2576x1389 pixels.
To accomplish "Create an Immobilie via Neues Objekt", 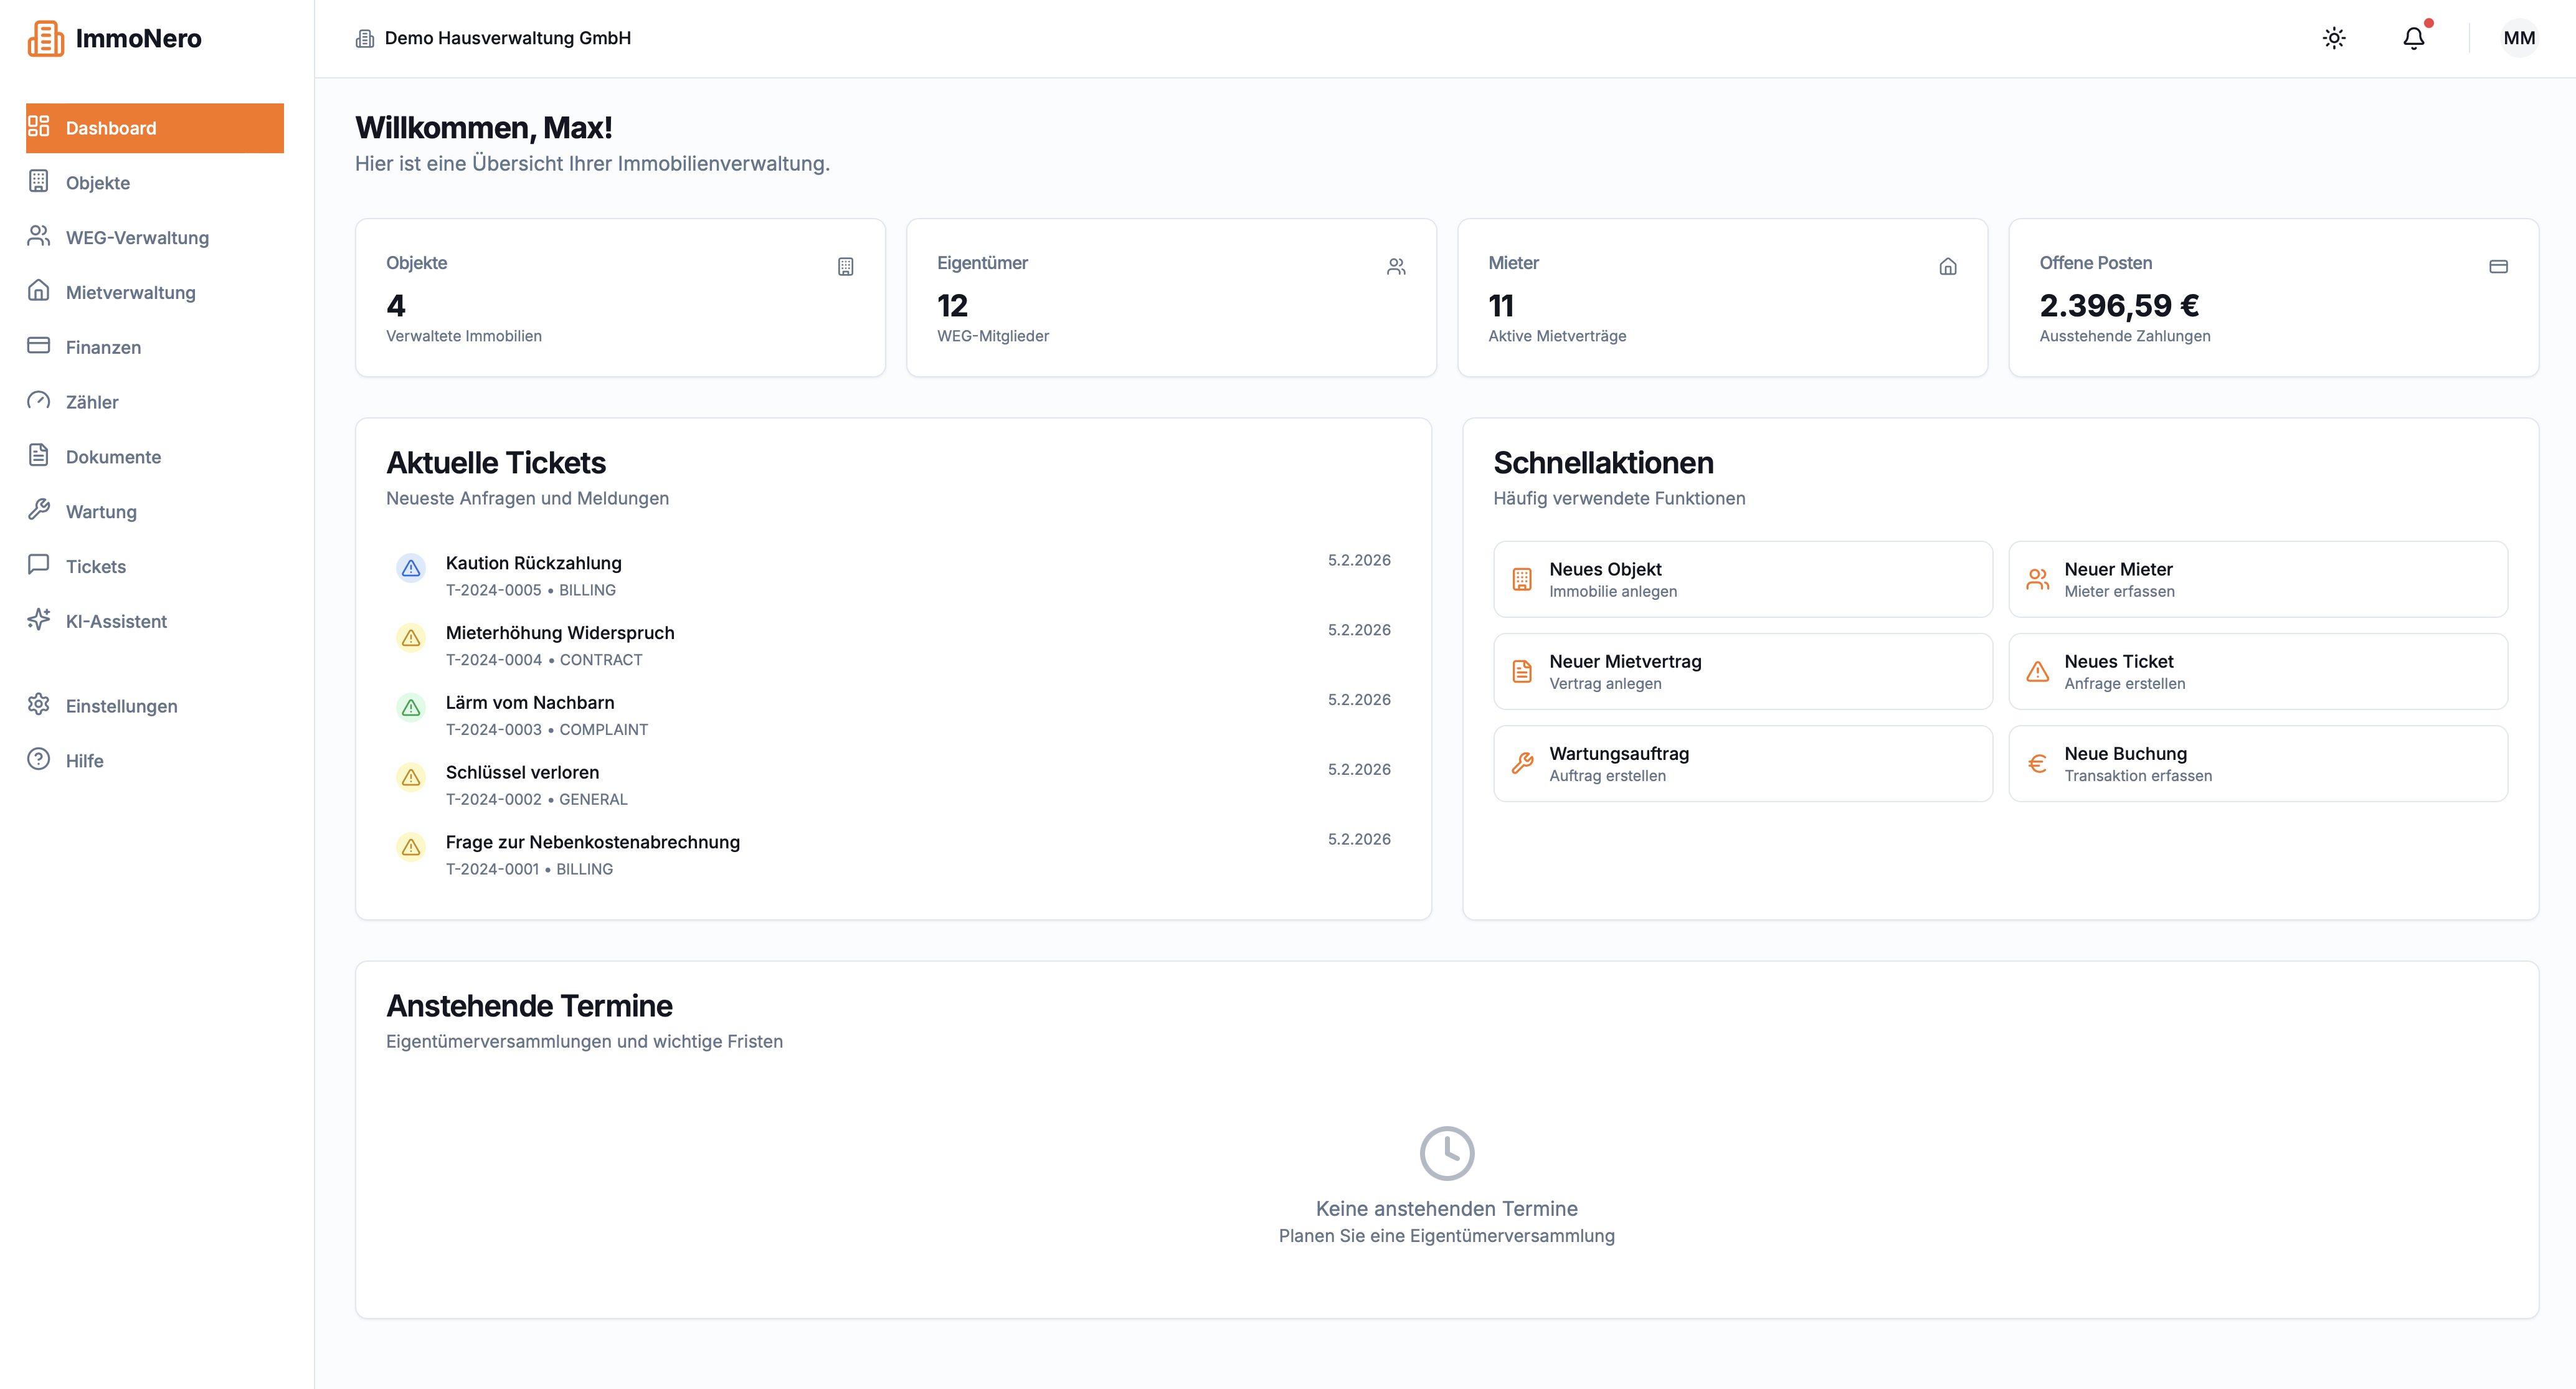I will tap(1742, 578).
